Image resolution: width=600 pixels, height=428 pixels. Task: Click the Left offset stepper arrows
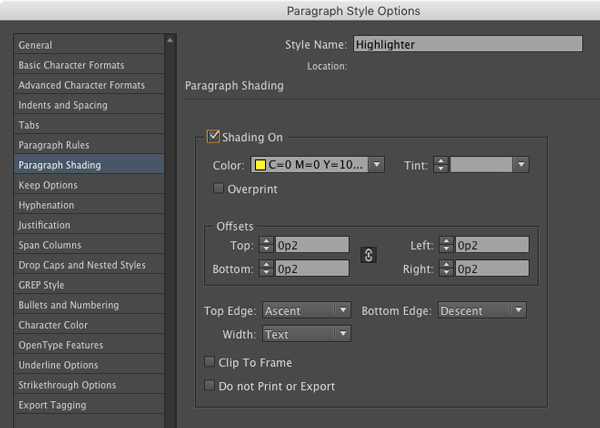coord(446,245)
